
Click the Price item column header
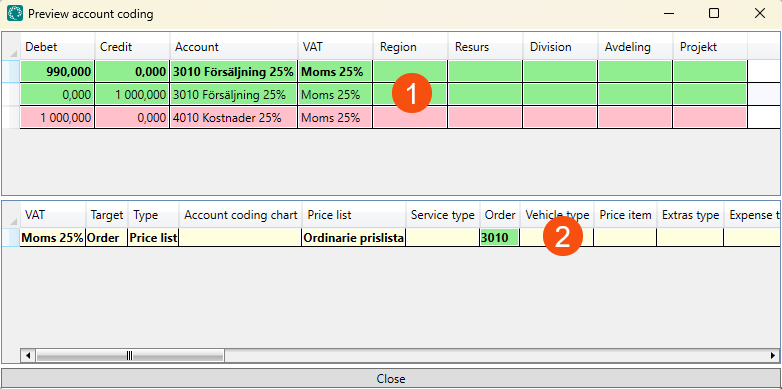click(x=625, y=215)
